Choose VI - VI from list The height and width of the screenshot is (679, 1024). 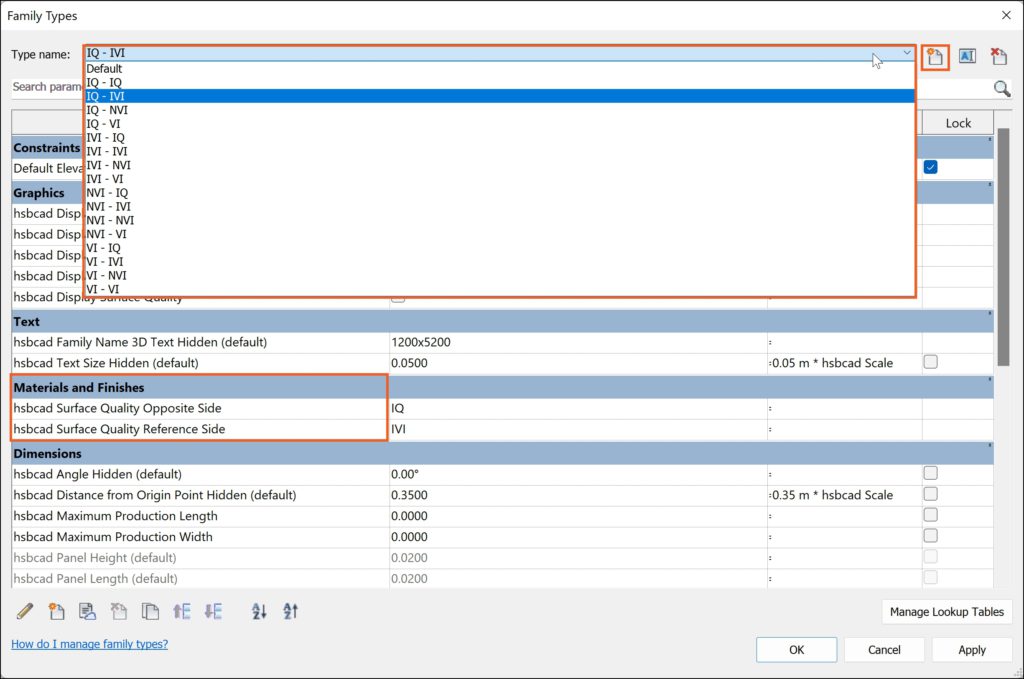[x=500, y=289]
